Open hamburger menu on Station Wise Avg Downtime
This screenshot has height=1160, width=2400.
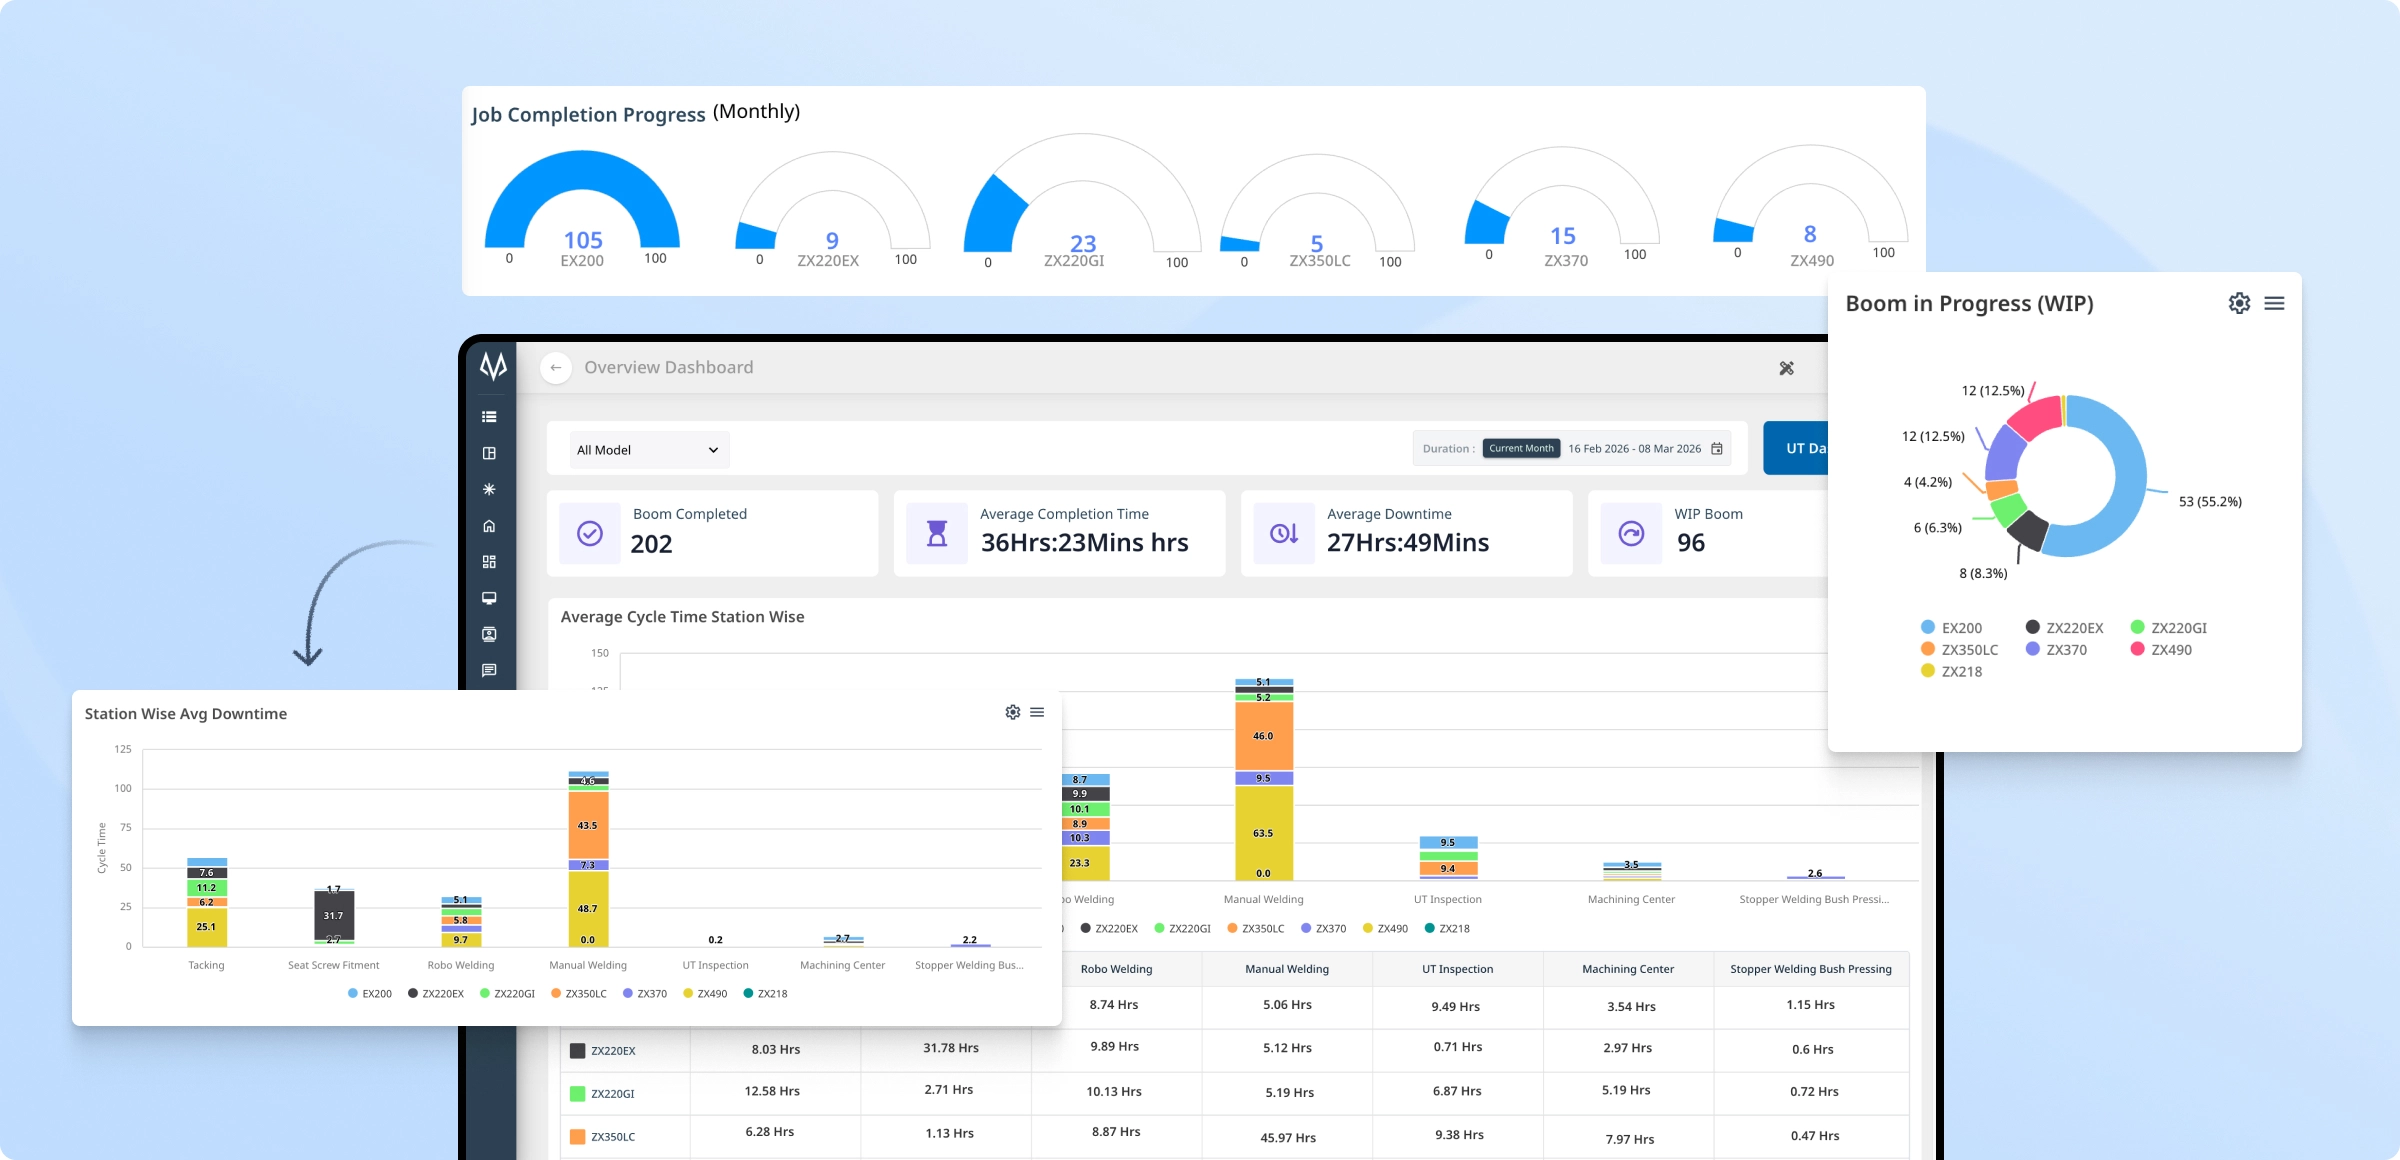(1037, 712)
